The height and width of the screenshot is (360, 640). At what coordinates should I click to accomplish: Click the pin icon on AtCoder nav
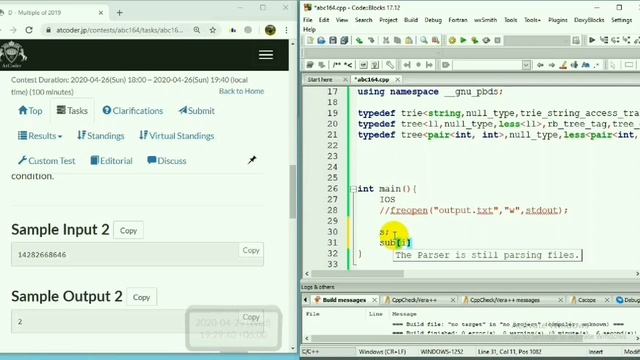pos(252,160)
